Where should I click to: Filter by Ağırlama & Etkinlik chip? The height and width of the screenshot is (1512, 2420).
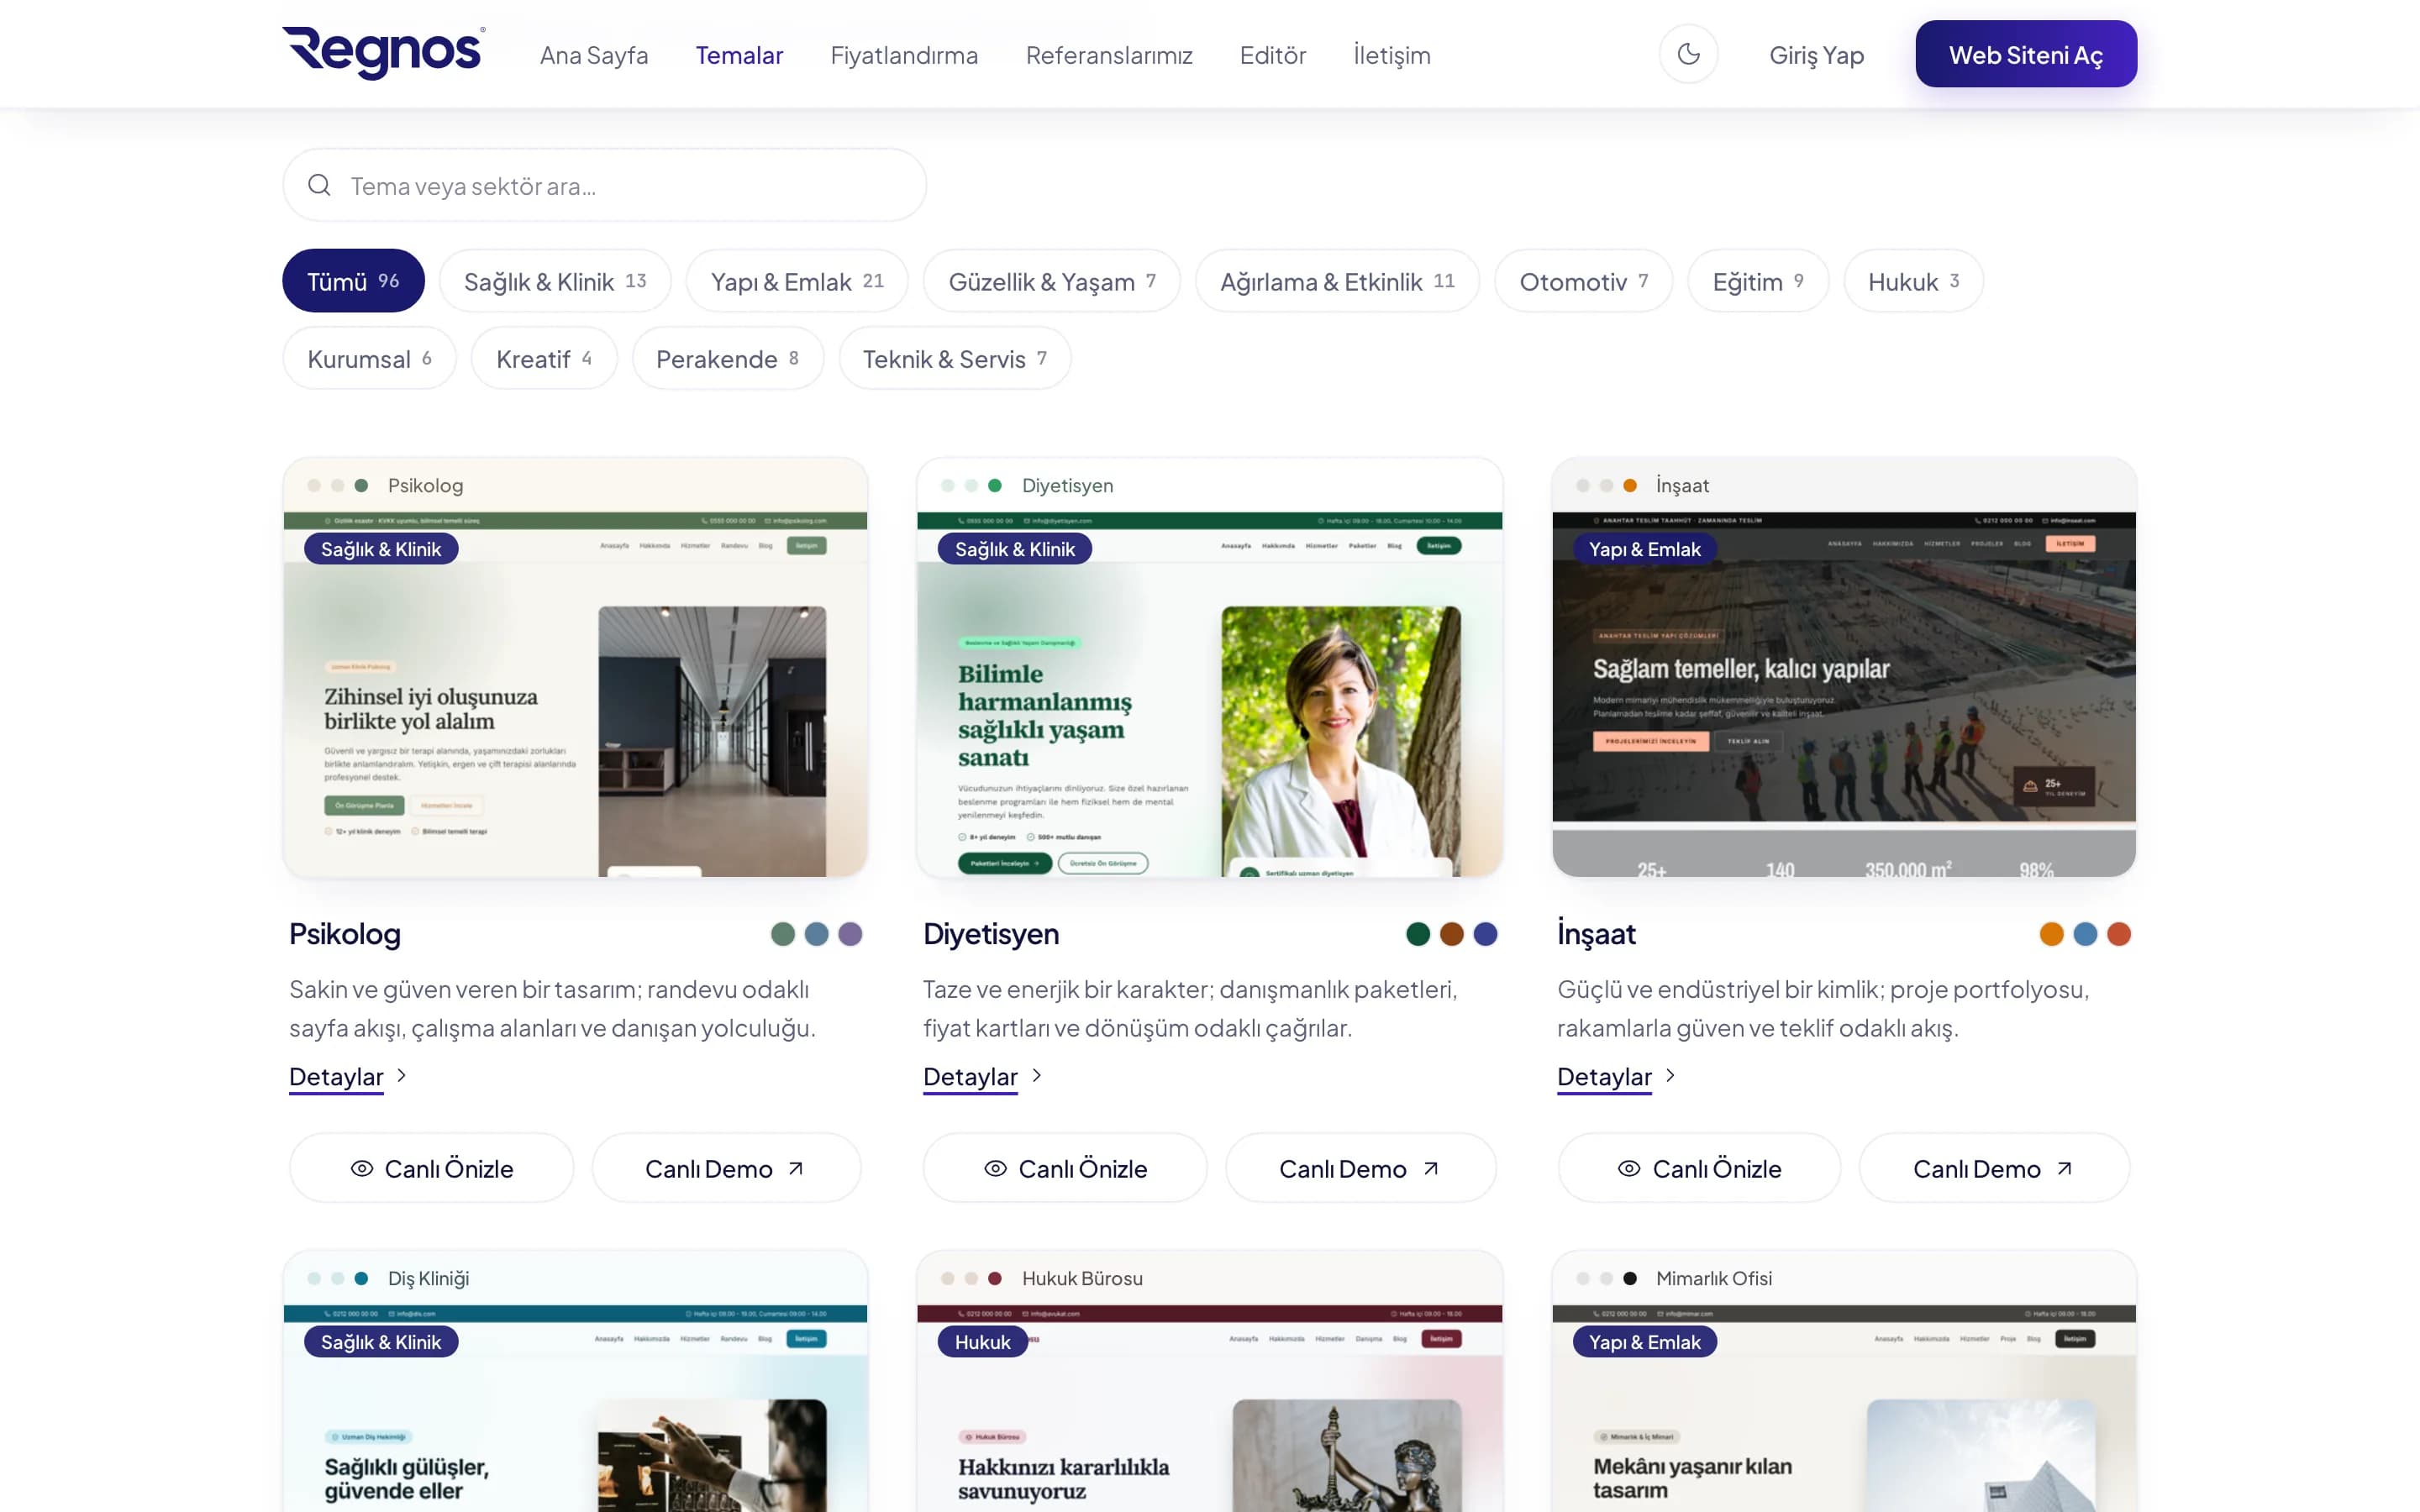click(x=1337, y=281)
